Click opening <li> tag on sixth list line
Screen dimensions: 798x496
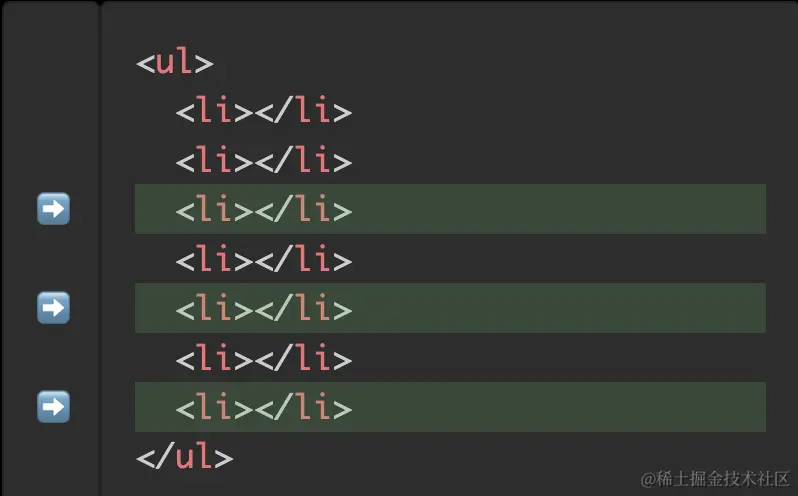coord(214,358)
